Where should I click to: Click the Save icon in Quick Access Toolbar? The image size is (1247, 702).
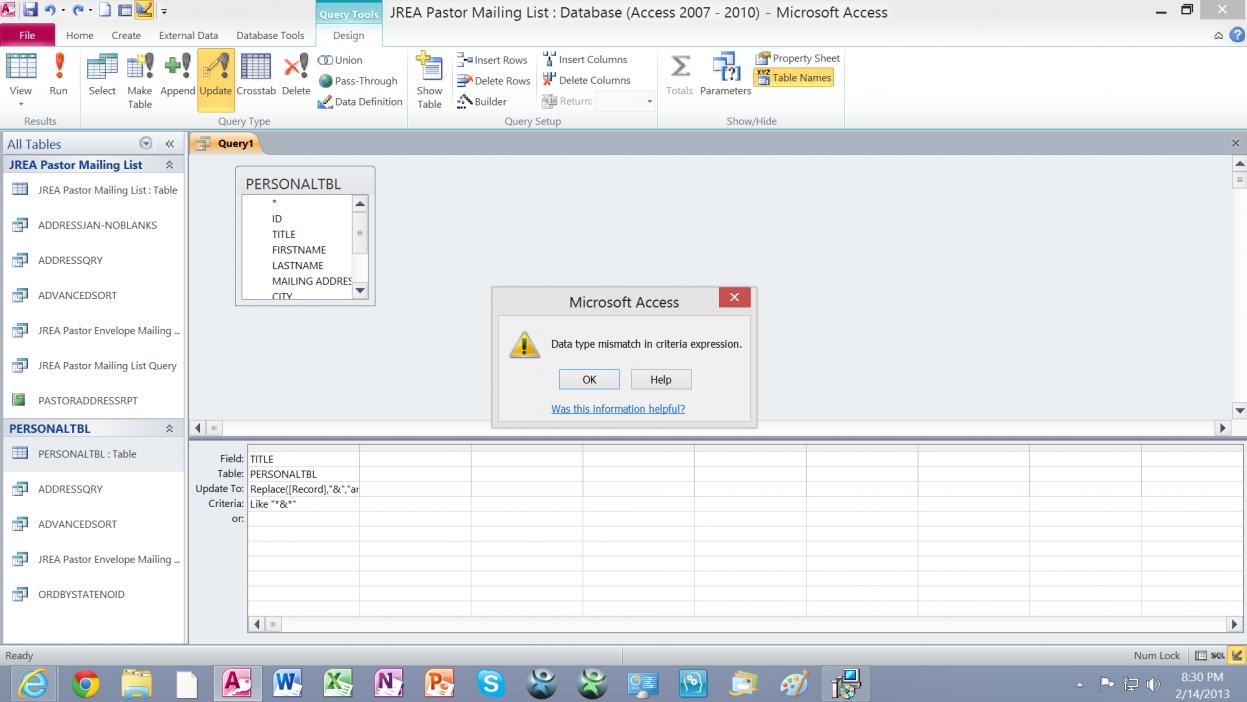[32, 11]
